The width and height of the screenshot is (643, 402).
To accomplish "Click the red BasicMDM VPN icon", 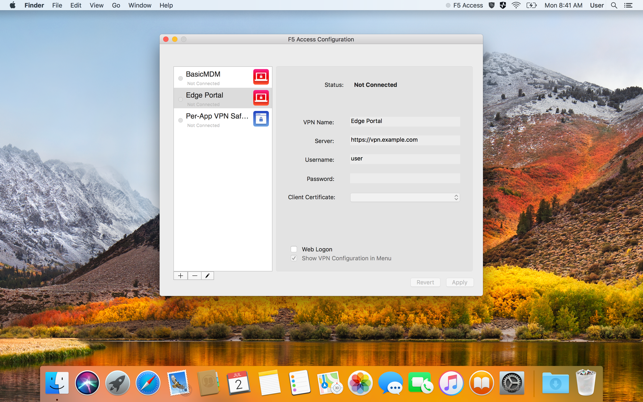I will 261,77.
